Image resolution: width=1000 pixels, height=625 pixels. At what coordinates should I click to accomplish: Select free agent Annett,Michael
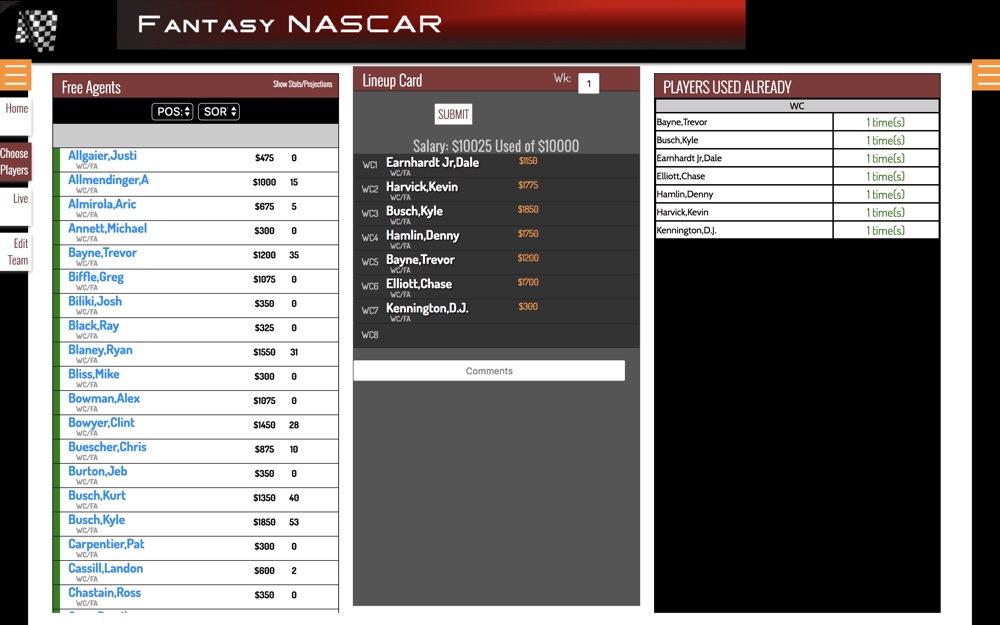pyautogui.click(x=107, y=228)
